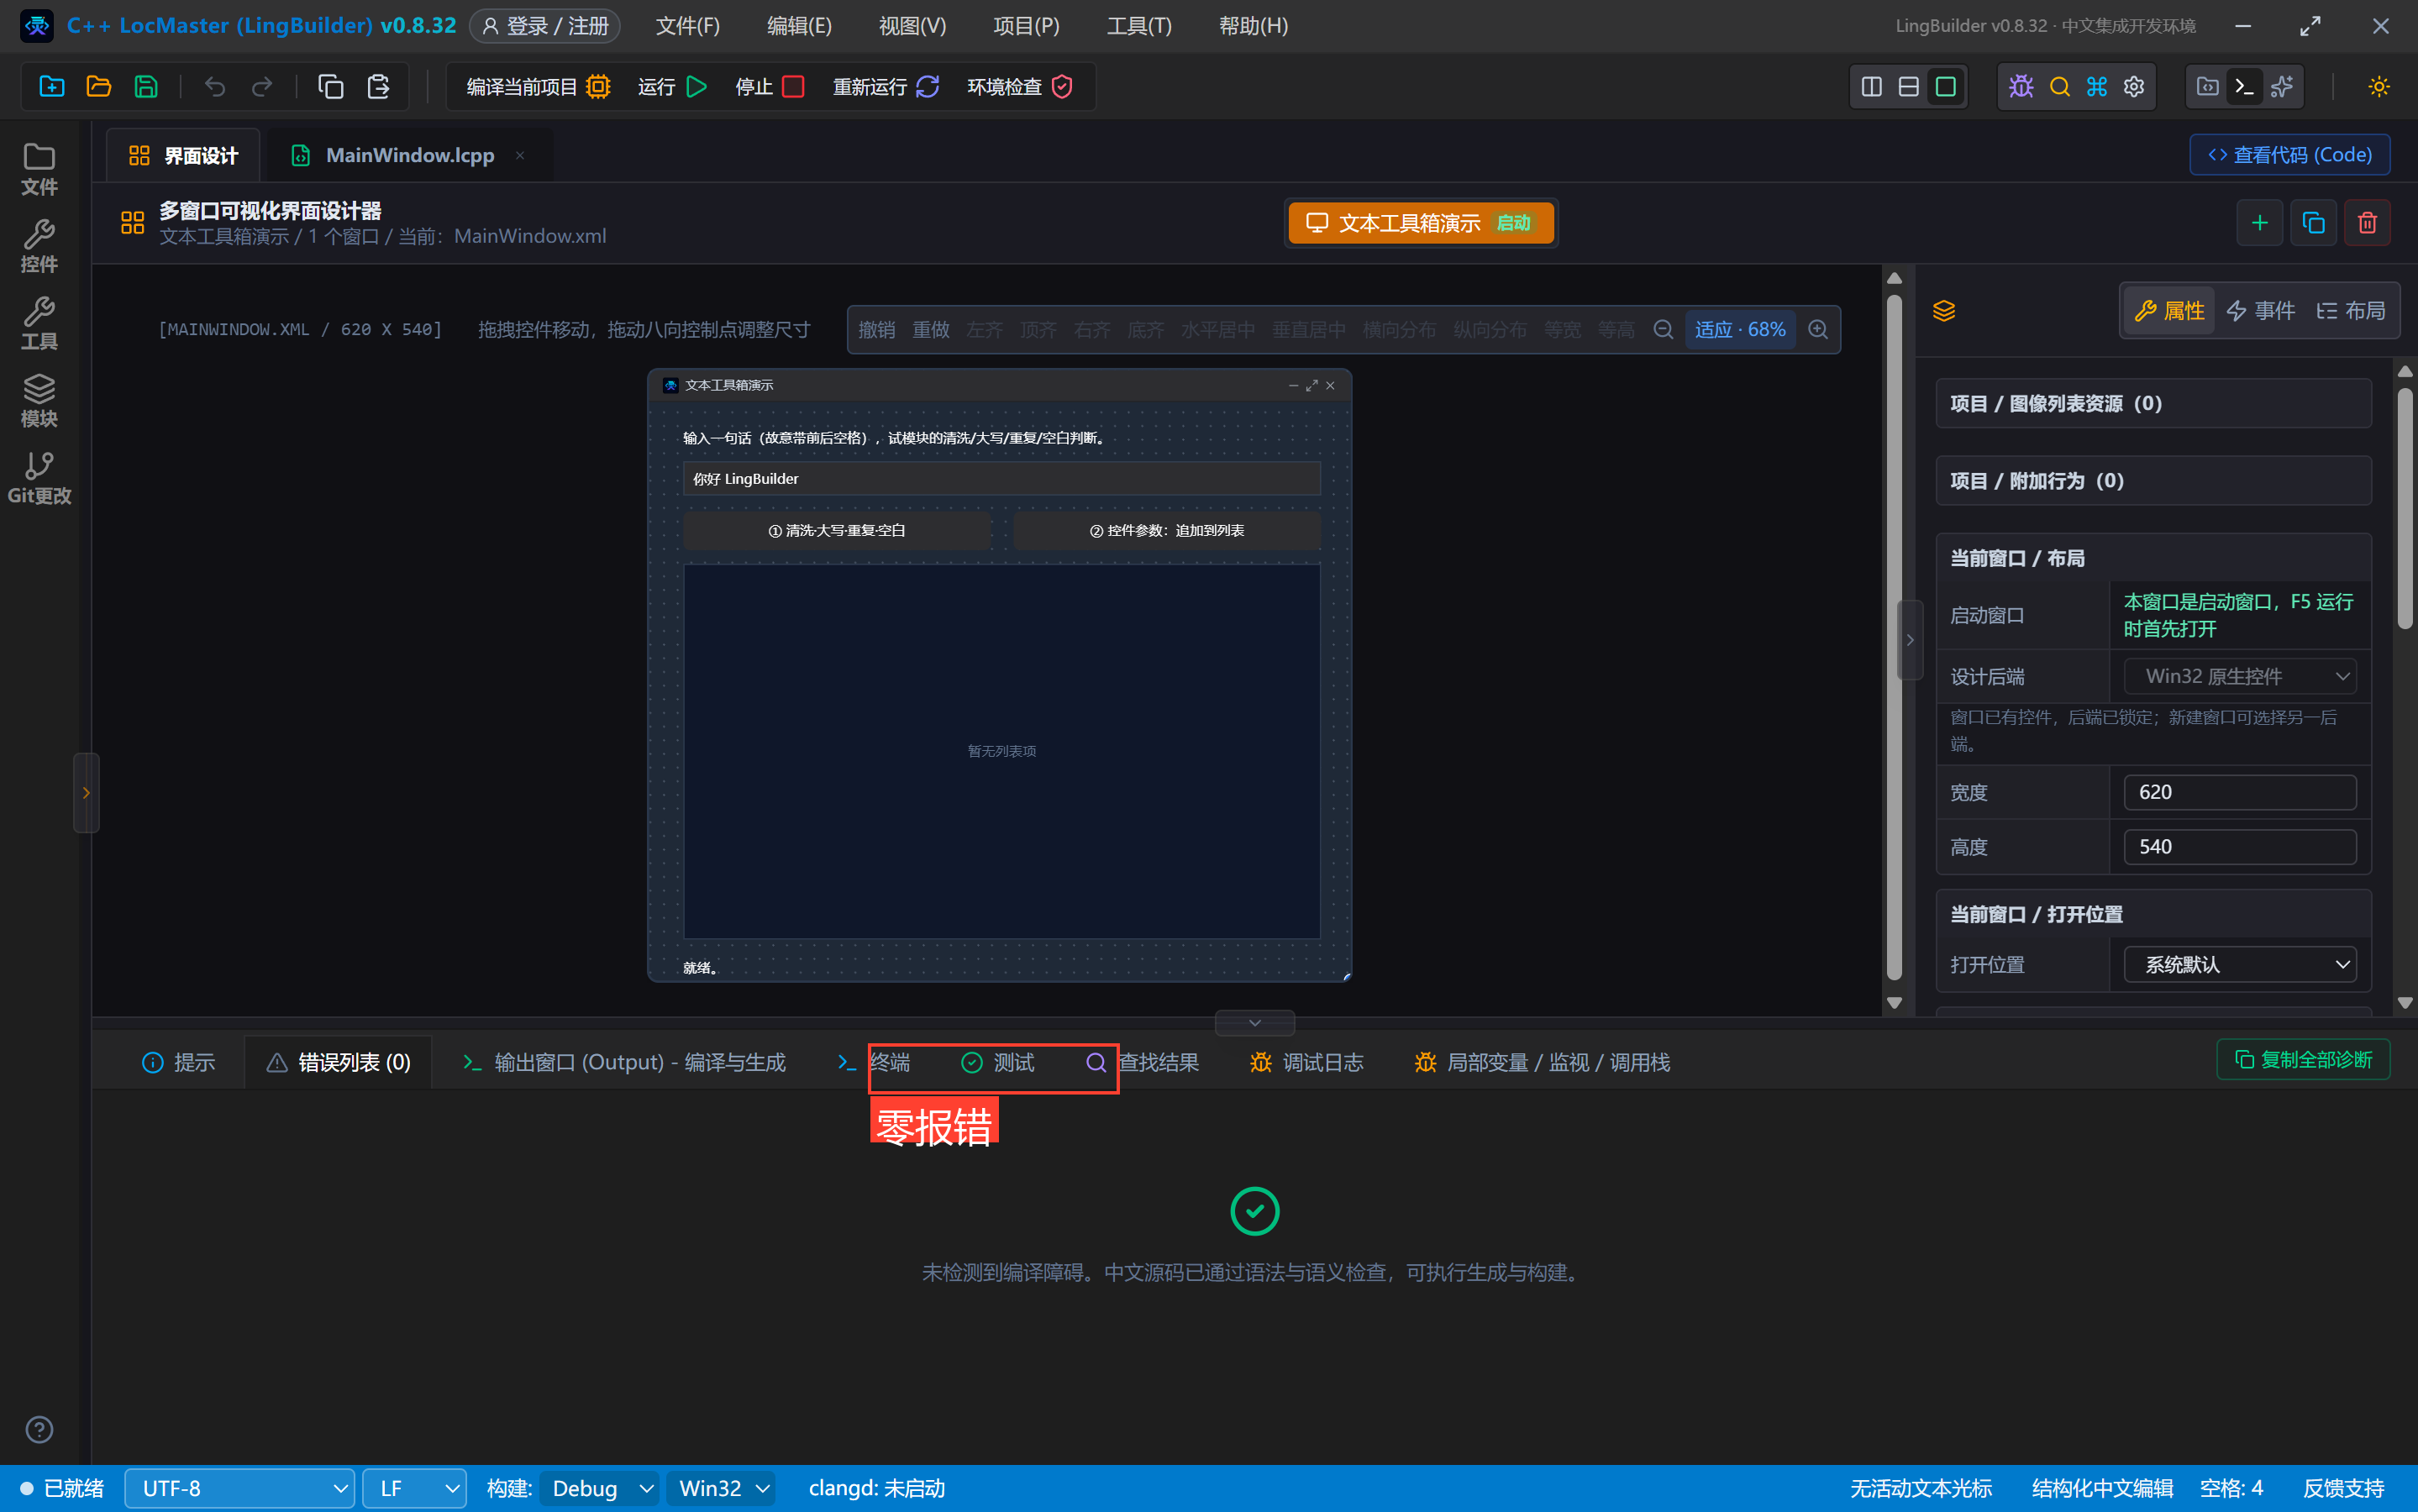Switch to side-by-side split layout
The height and width of the screenshot is (1512, 2418).
pyautogui.click(x=1871, y=86)
